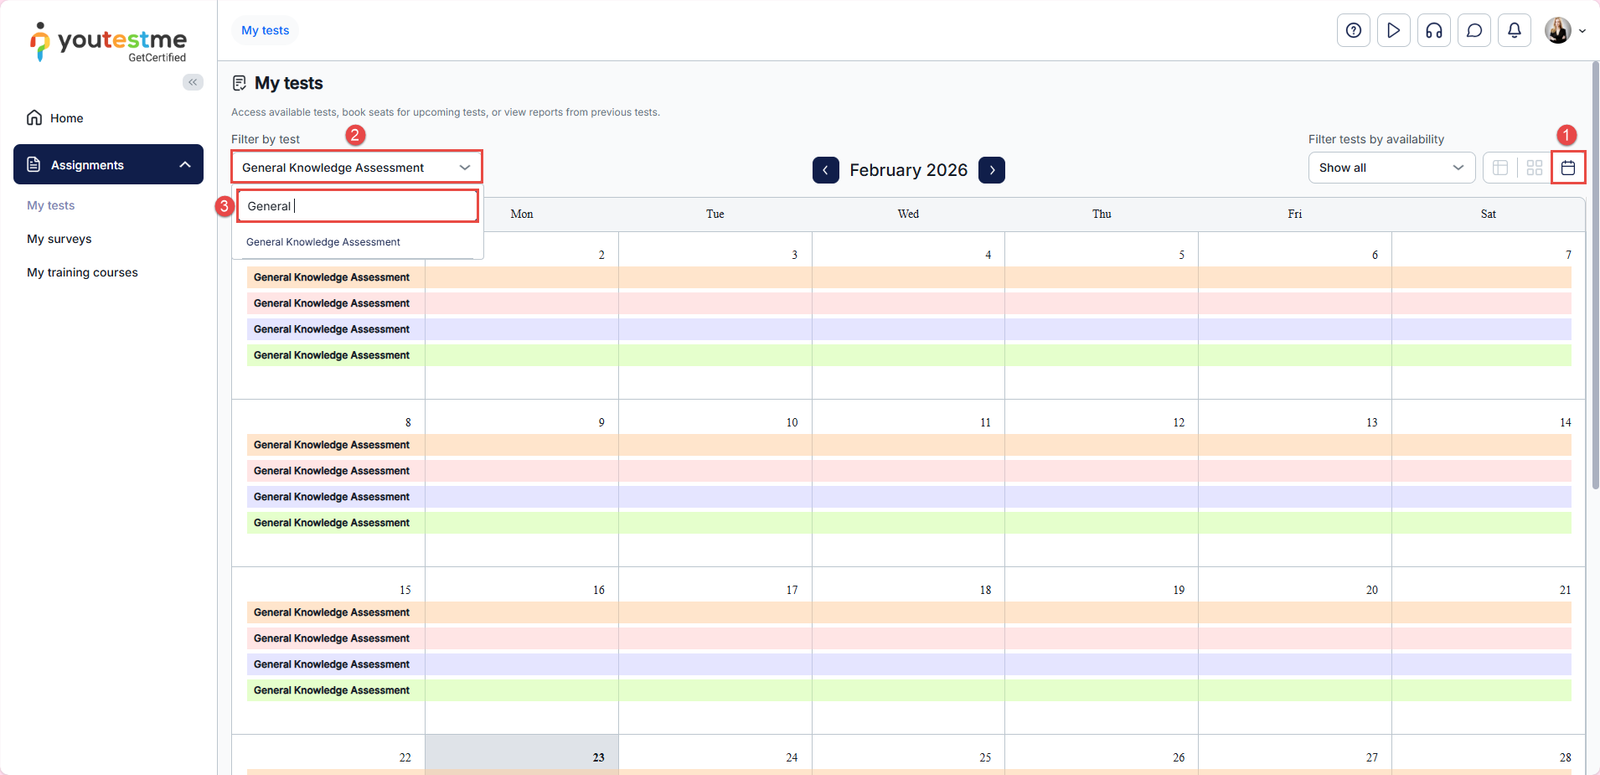Click the search field containing General

pos(357,206)
